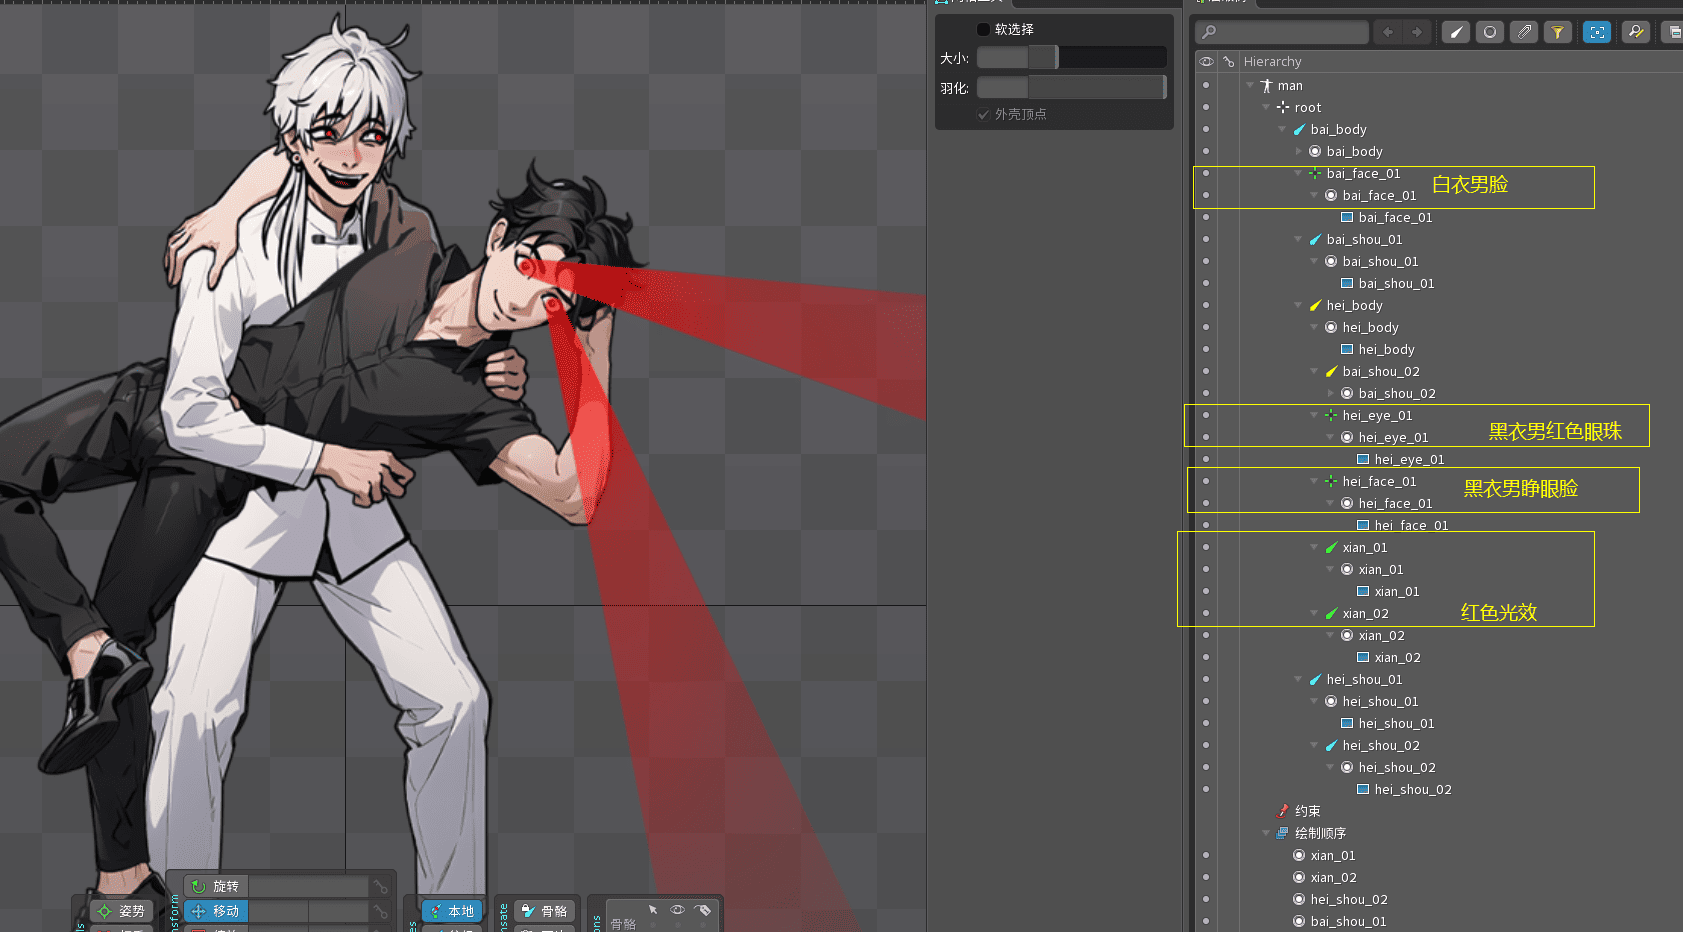Toggle the bone filter icon in tree toolbar
The height and width of the screenshot is (932, 1683).
1456,32
